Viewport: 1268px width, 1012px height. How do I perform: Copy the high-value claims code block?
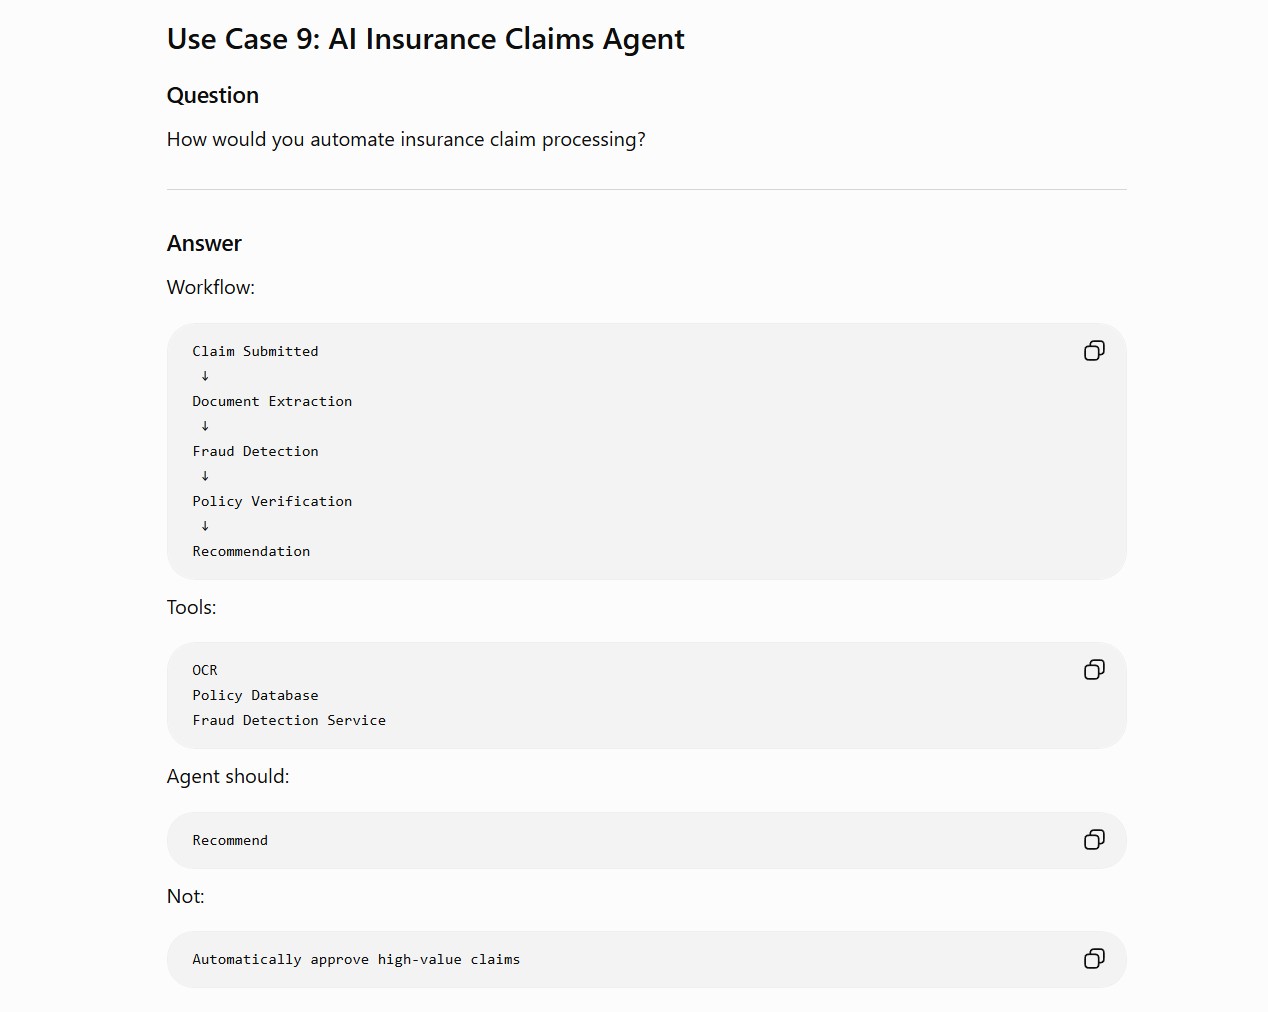point(1094,959)
